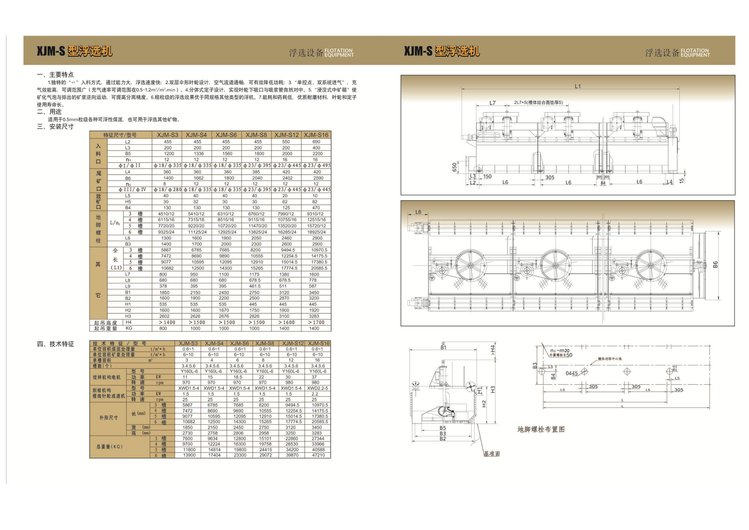Click the L1 dimension label above elevation drawing

click(x=579, y=88)
